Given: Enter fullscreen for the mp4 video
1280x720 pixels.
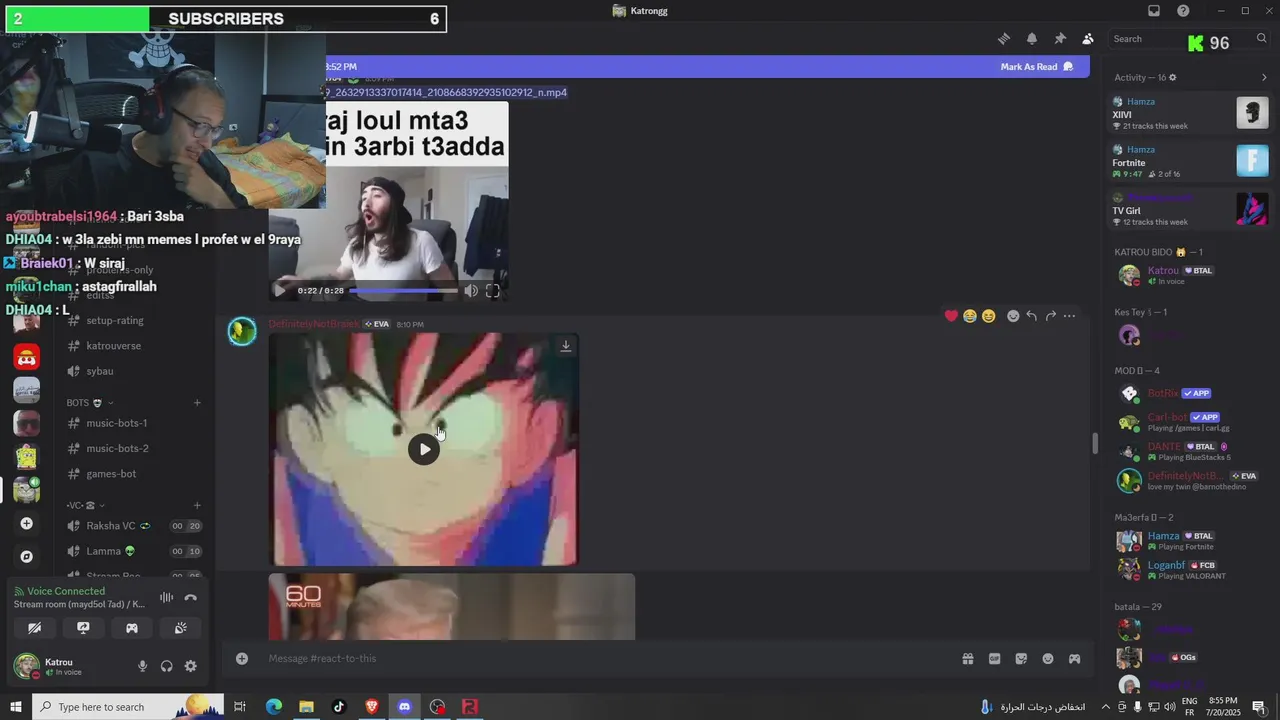Looking at the screenshot, I should tap(492, 291).
